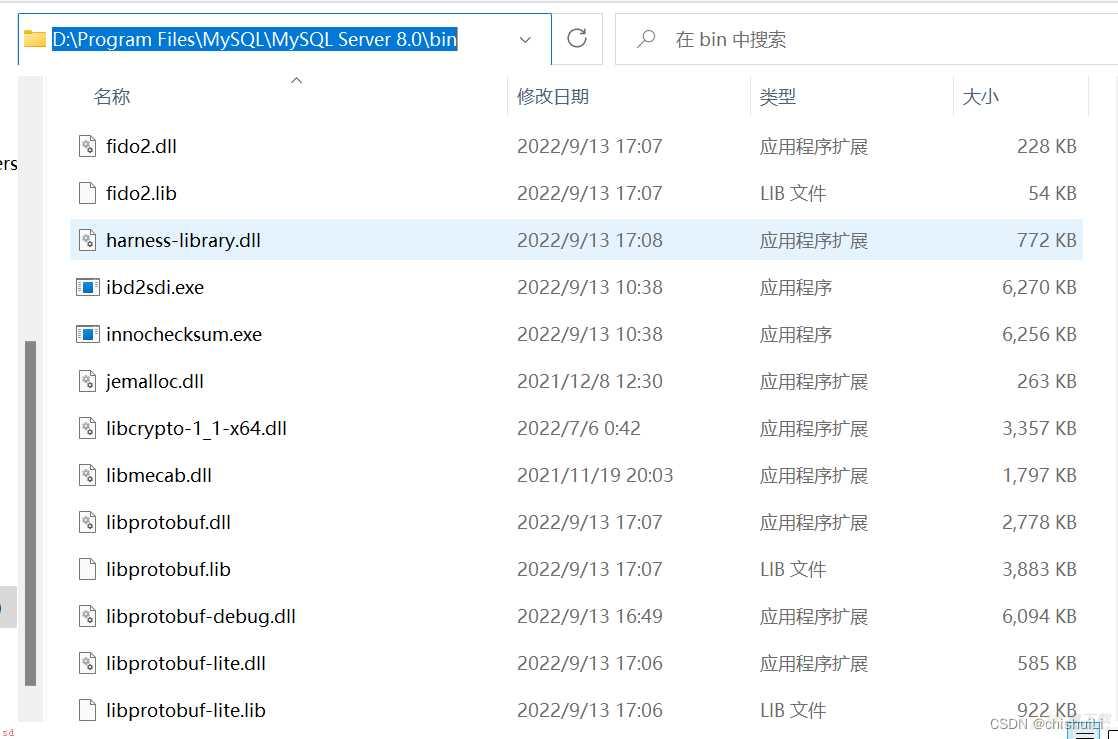Click size 3,357 KB of libcrypto

[1040, 429]
